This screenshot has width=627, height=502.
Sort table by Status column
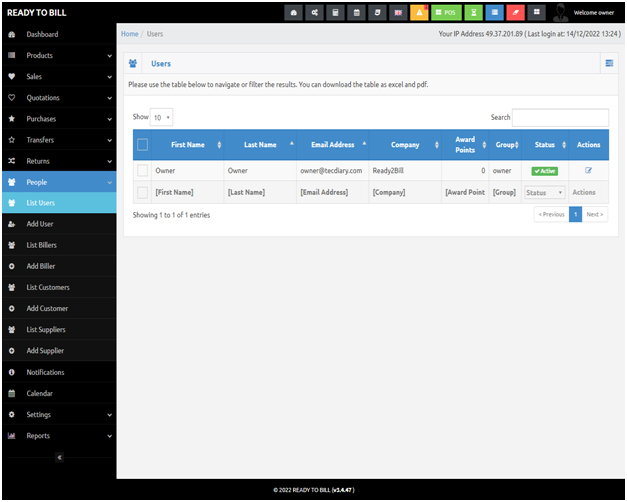545,145
